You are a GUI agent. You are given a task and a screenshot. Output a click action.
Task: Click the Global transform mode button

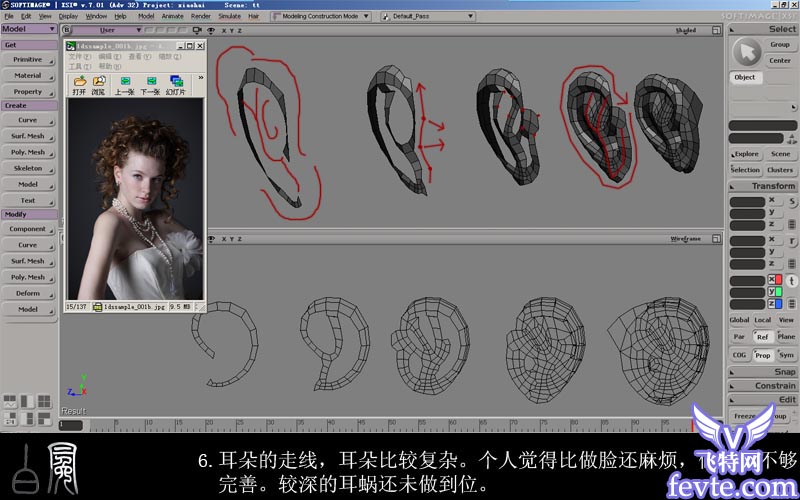point(739,320)
